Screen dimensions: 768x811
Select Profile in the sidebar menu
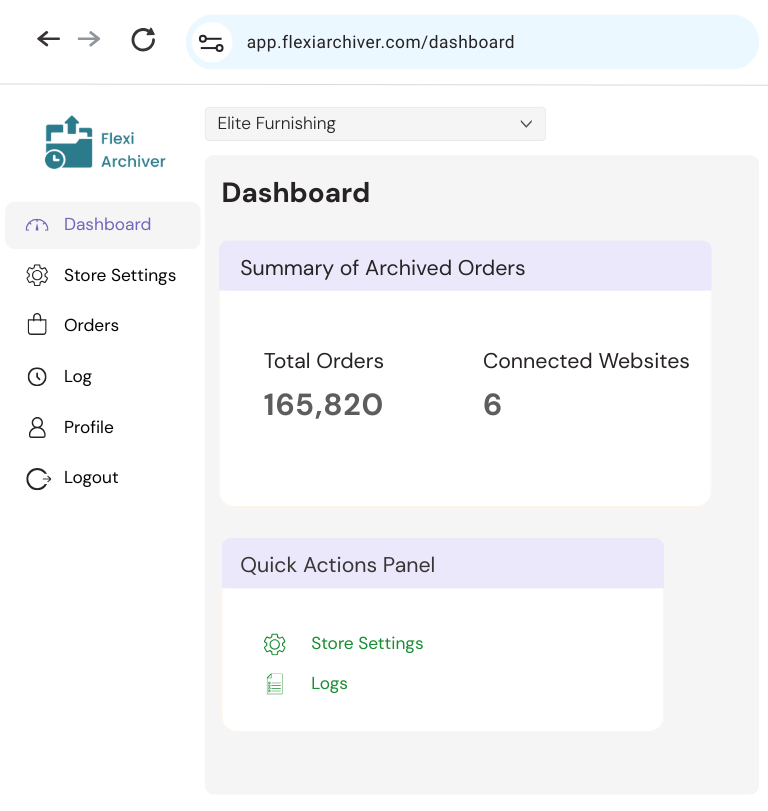coord(88,427)
